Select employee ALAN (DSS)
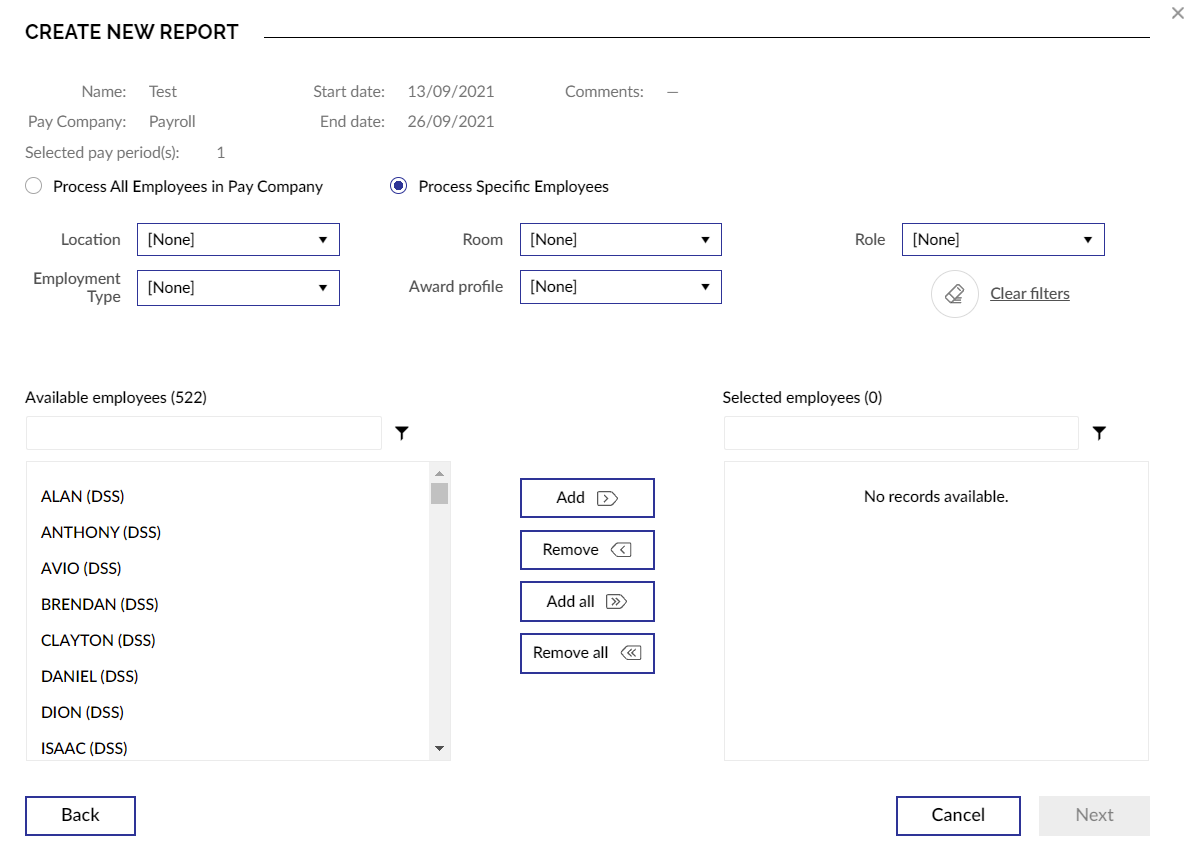 pos(82,496)
